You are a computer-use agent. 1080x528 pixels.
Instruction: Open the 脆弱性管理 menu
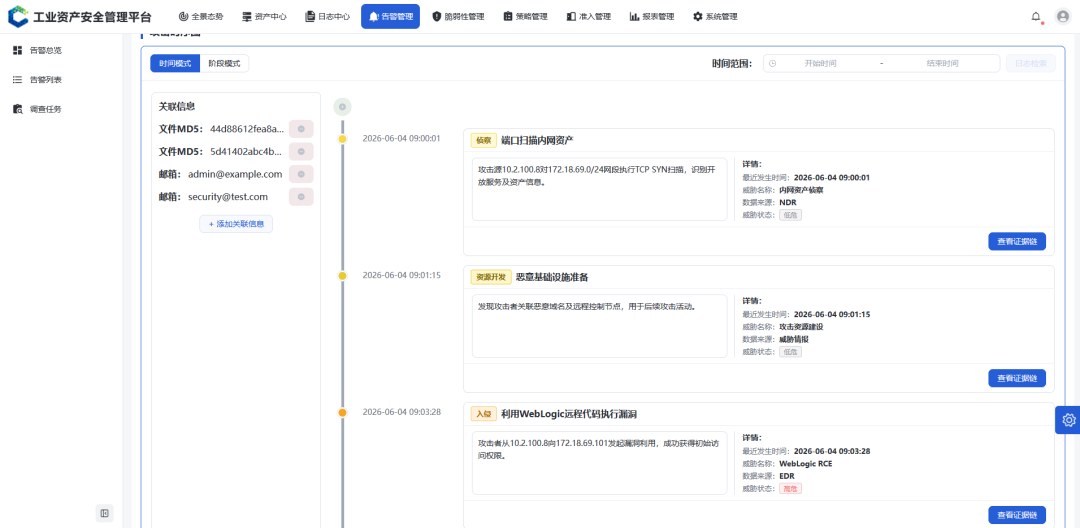458,17
